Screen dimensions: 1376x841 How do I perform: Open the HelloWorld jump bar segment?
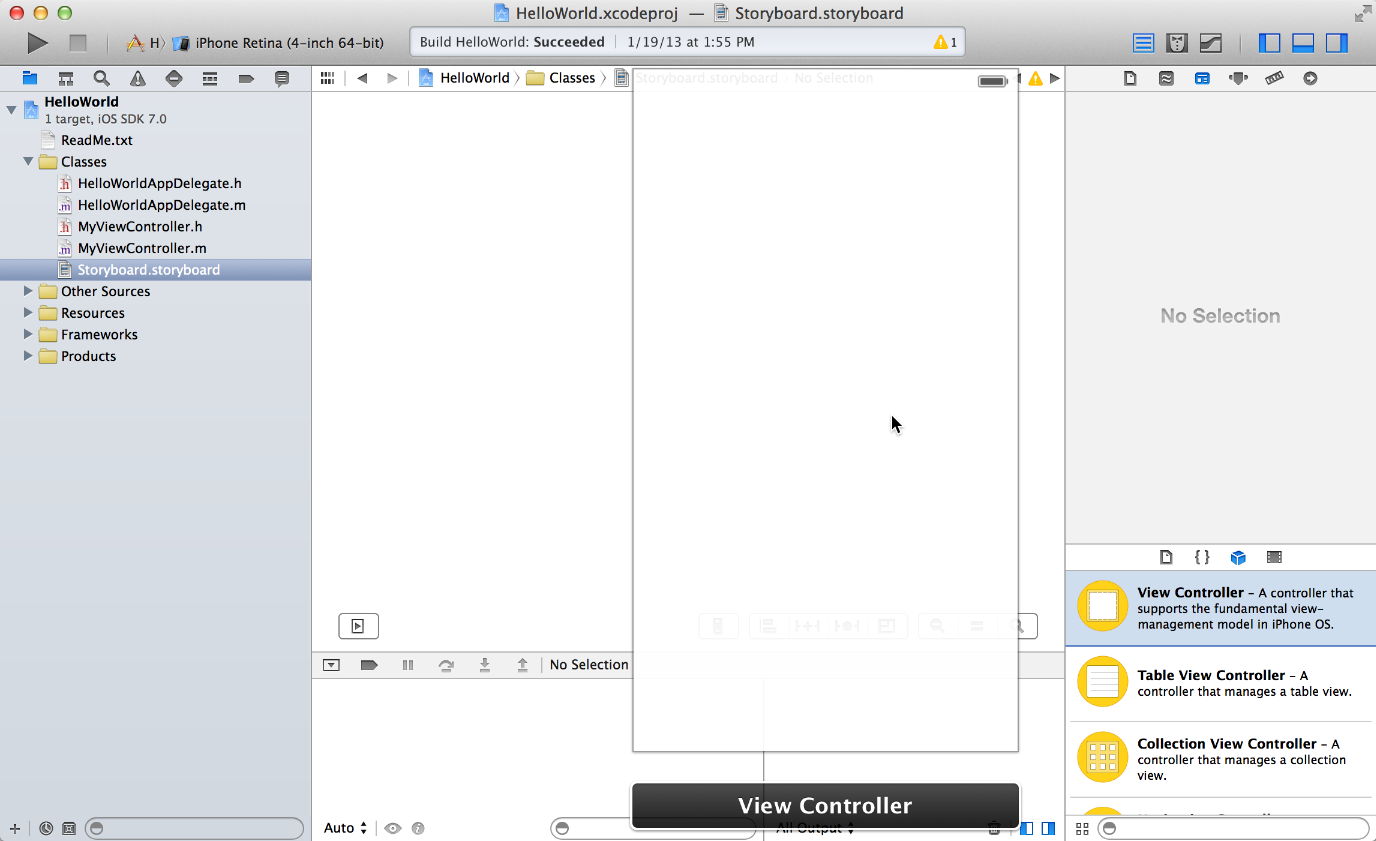click(x=464, y=78)
